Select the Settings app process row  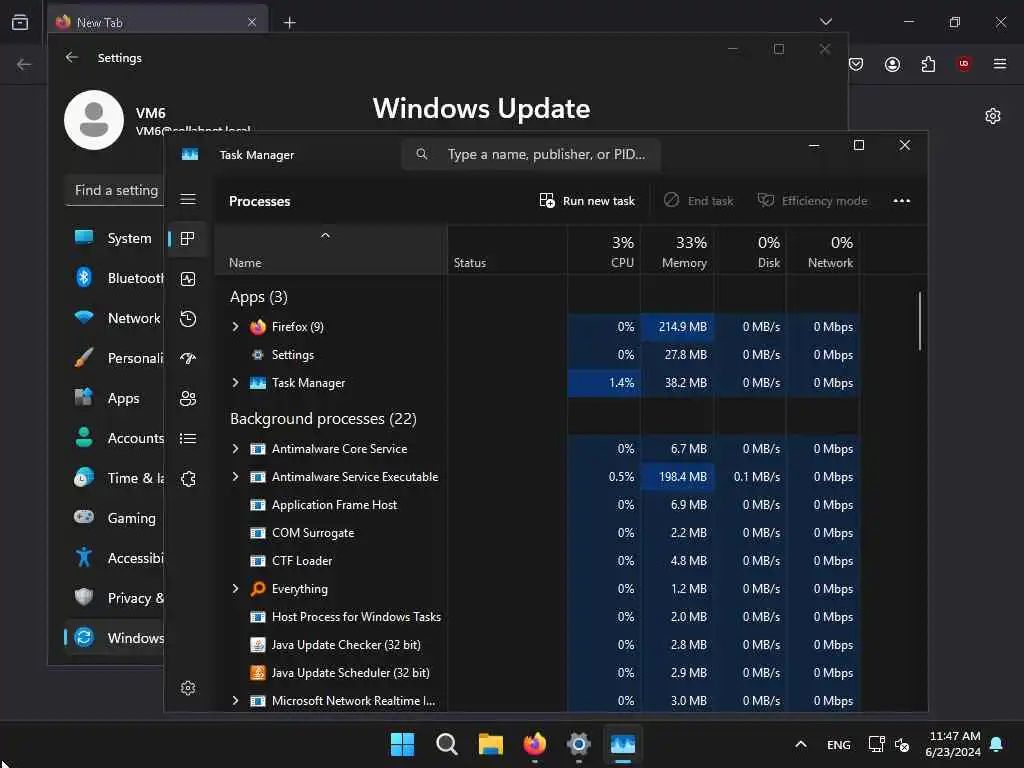tap(537, 355)
